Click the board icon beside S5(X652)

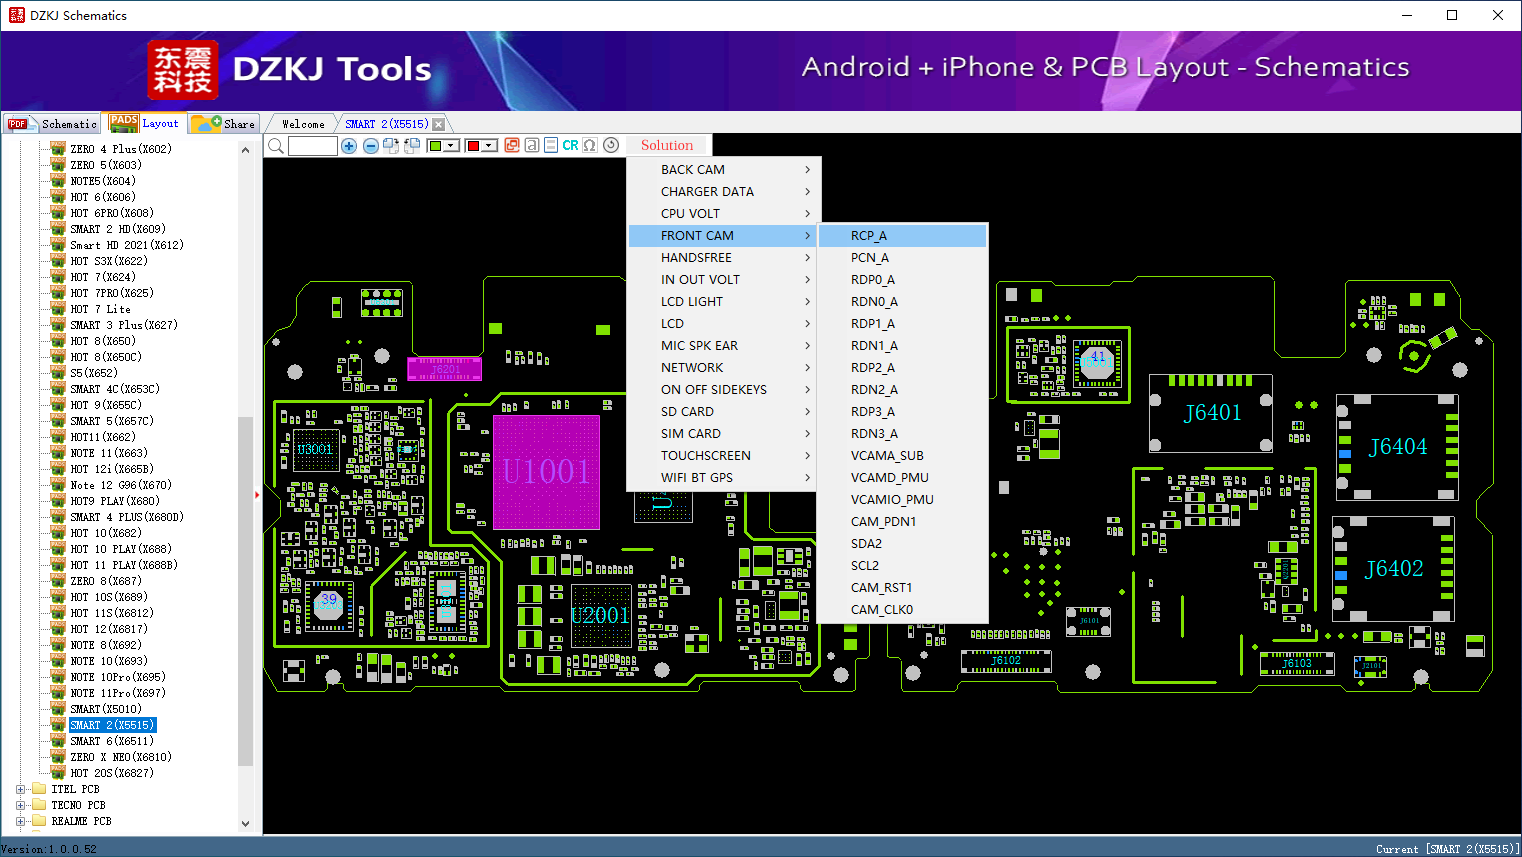[x=58, y=373]
